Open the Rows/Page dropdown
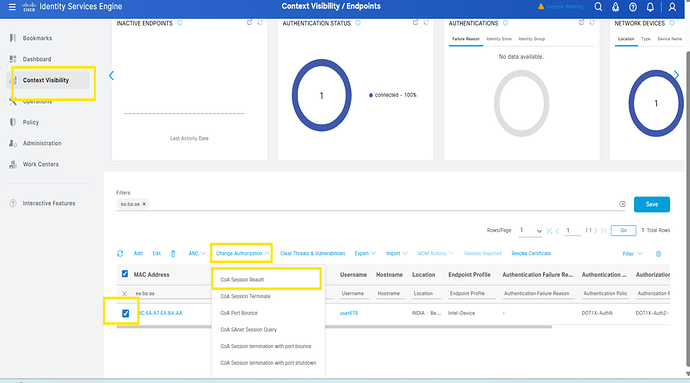This screenshot has width=690, height=383. [530, 231]
